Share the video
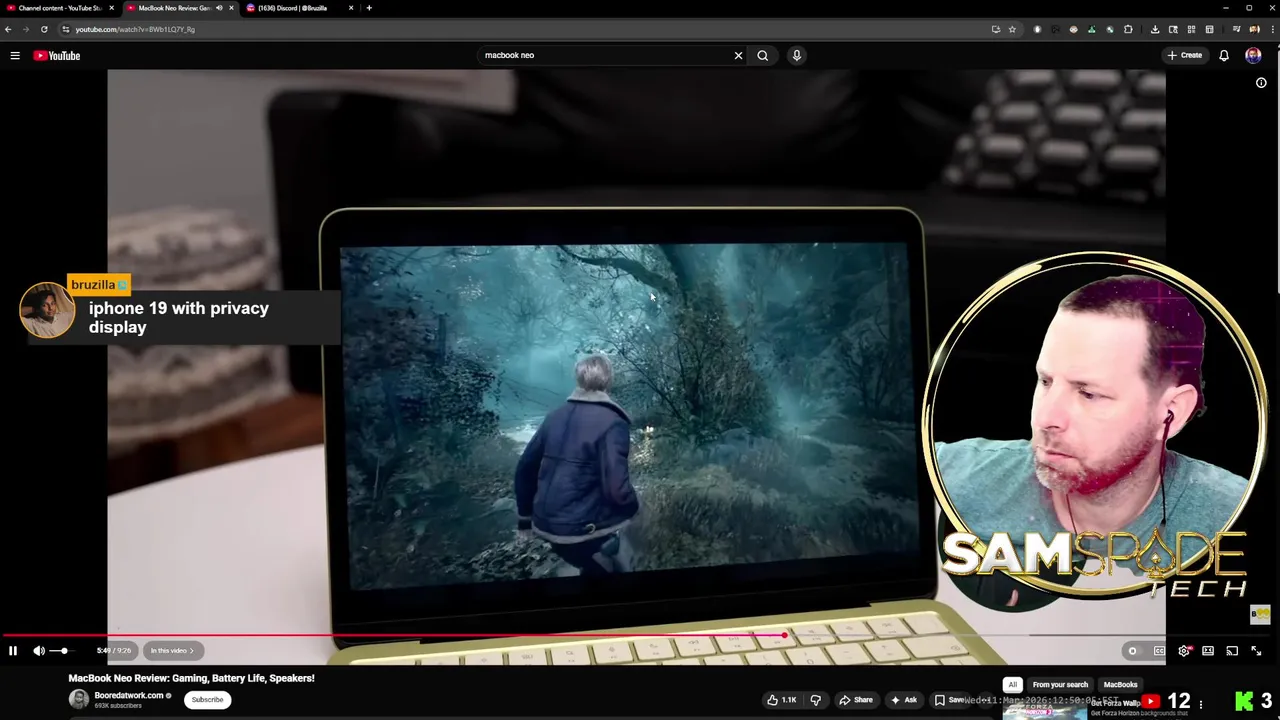The width and height of the screenshot is (1280, 720). (856, 700)
